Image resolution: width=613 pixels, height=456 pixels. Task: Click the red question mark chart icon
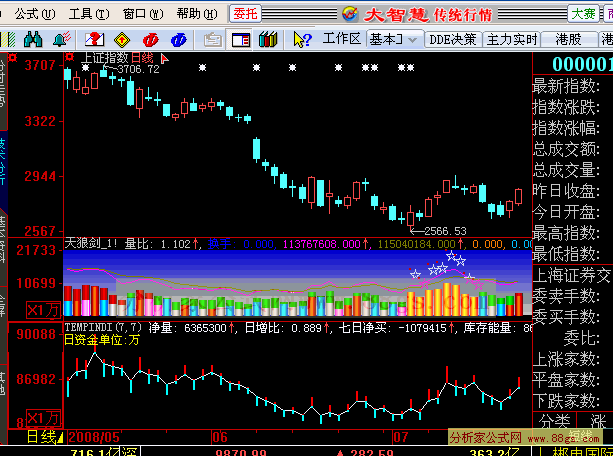coord(95,39)
